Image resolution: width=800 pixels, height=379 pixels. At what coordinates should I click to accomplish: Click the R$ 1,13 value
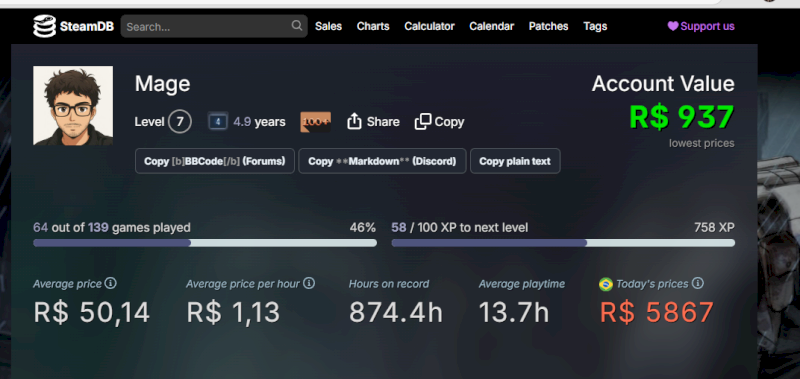233,313
